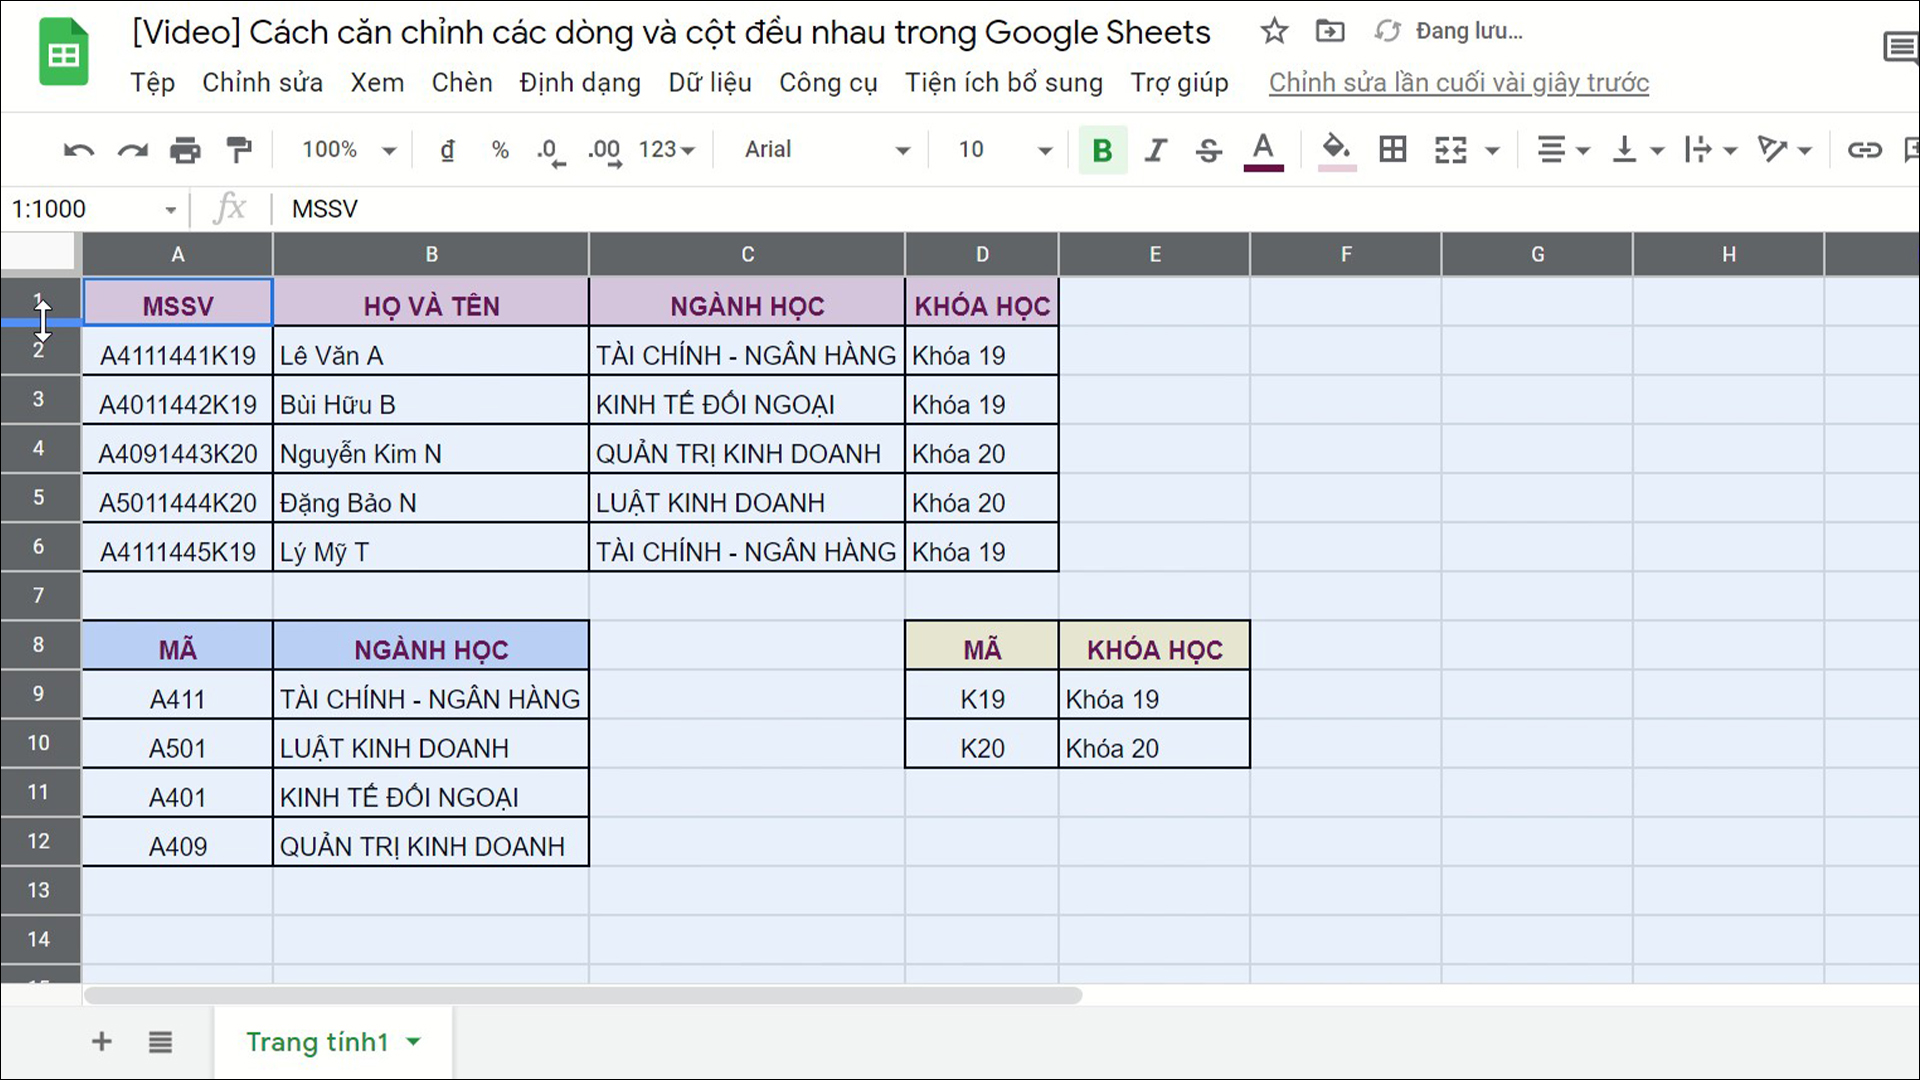Open fill color picker
Image resolution: width=1920 pixels, height=1080 pixels.
pos(1336,151)
